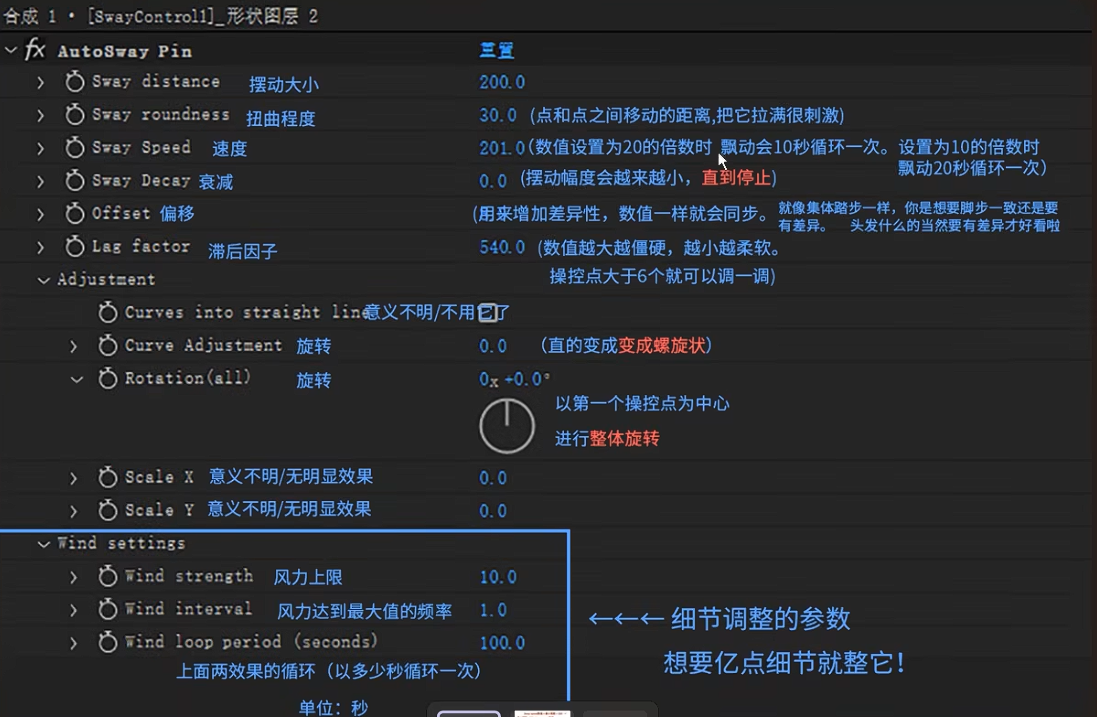Adjust the Rotation(all) angle dial

coord(507,424)
